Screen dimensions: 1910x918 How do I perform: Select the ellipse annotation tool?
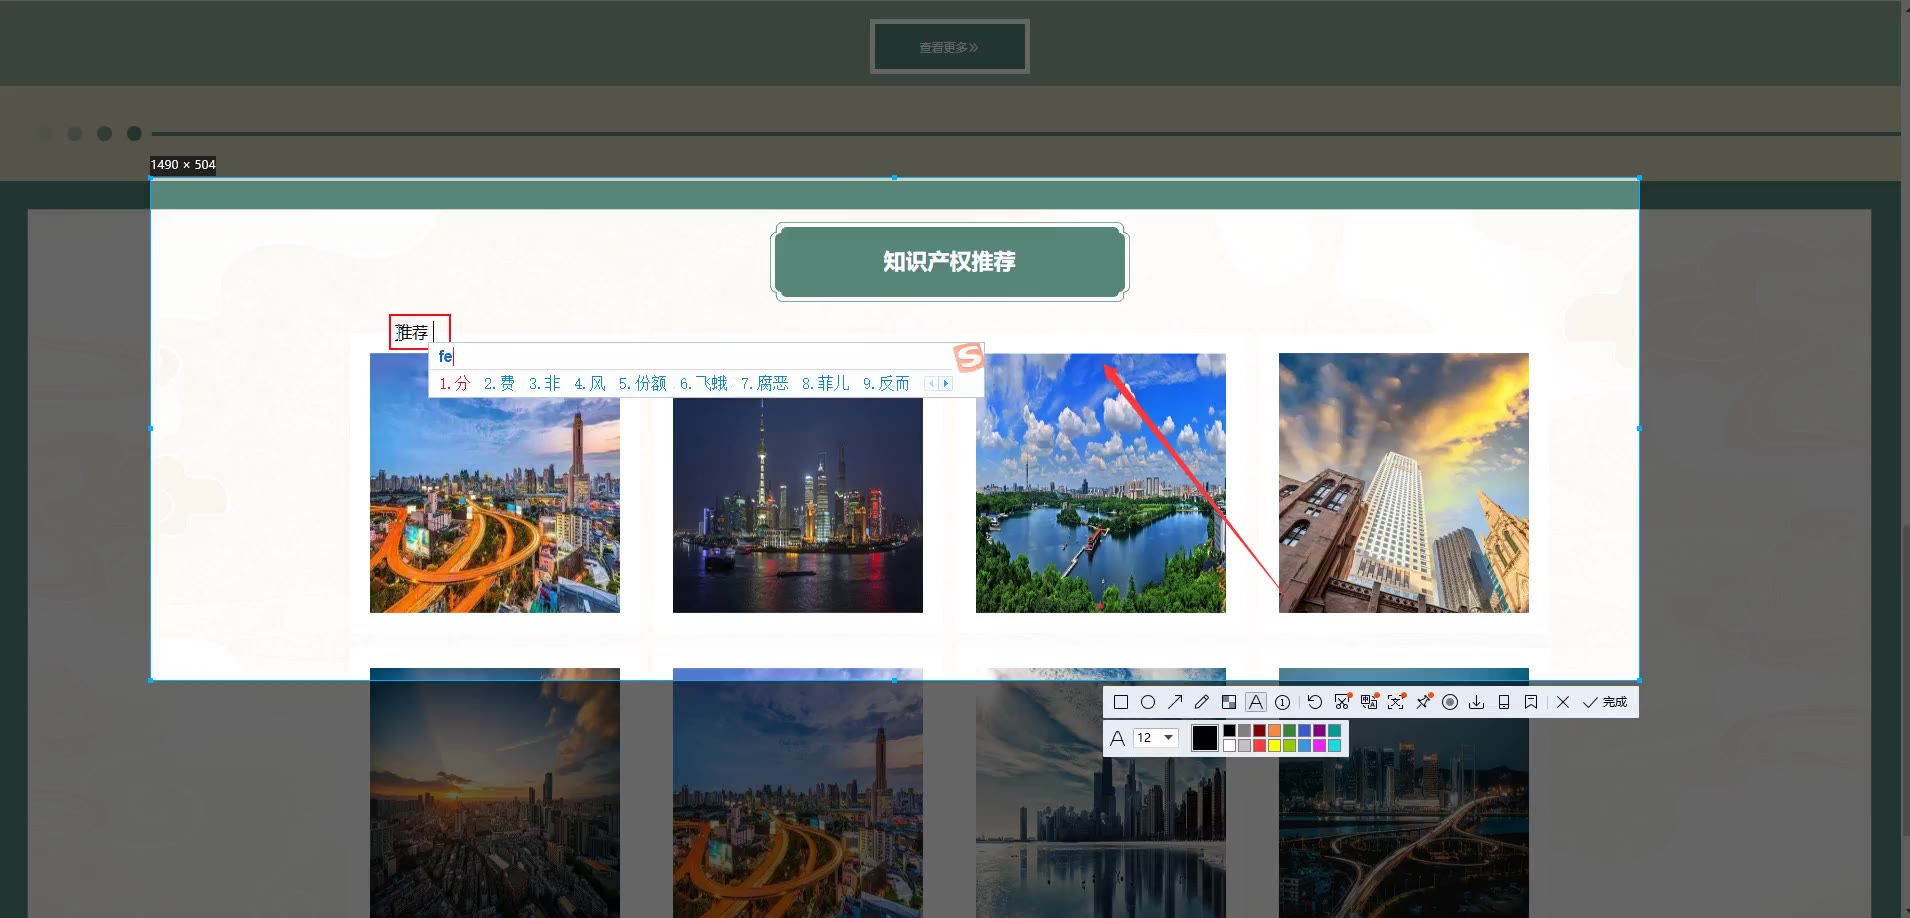[x=1148, y=702]
